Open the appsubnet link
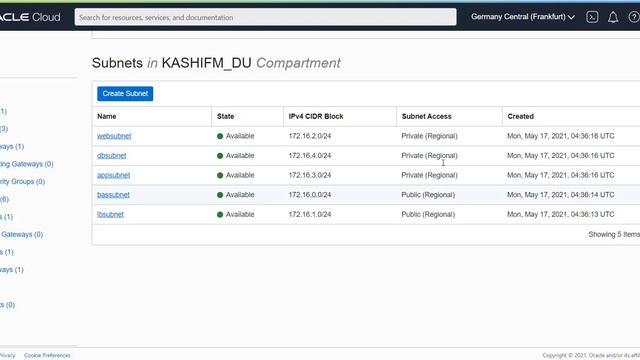Screen dimensions: 640x360 click(x=113, y=175)
